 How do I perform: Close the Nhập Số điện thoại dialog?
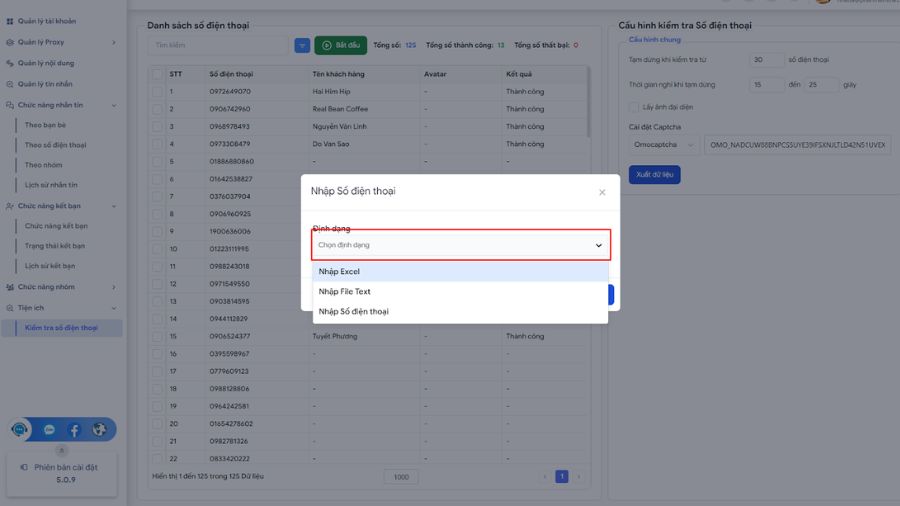[601, 192]
